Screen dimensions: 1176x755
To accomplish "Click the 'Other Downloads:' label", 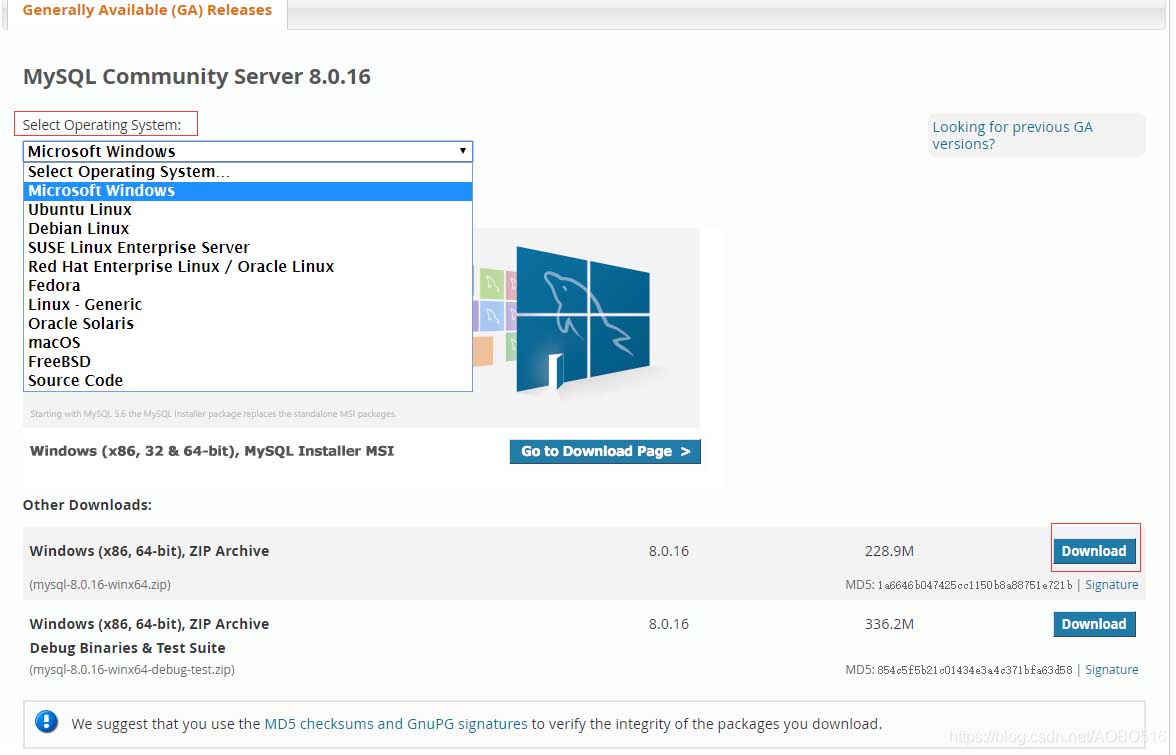I will 87,505.
